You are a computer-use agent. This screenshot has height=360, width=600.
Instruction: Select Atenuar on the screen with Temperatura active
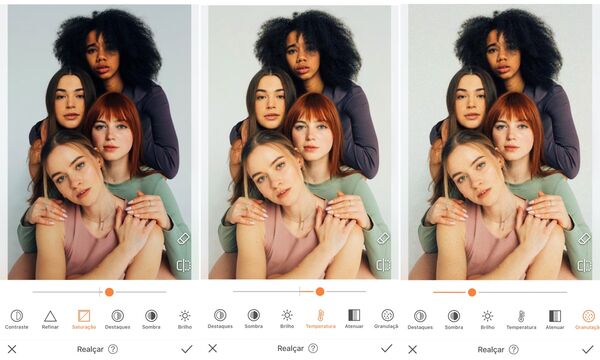(354, 319)
